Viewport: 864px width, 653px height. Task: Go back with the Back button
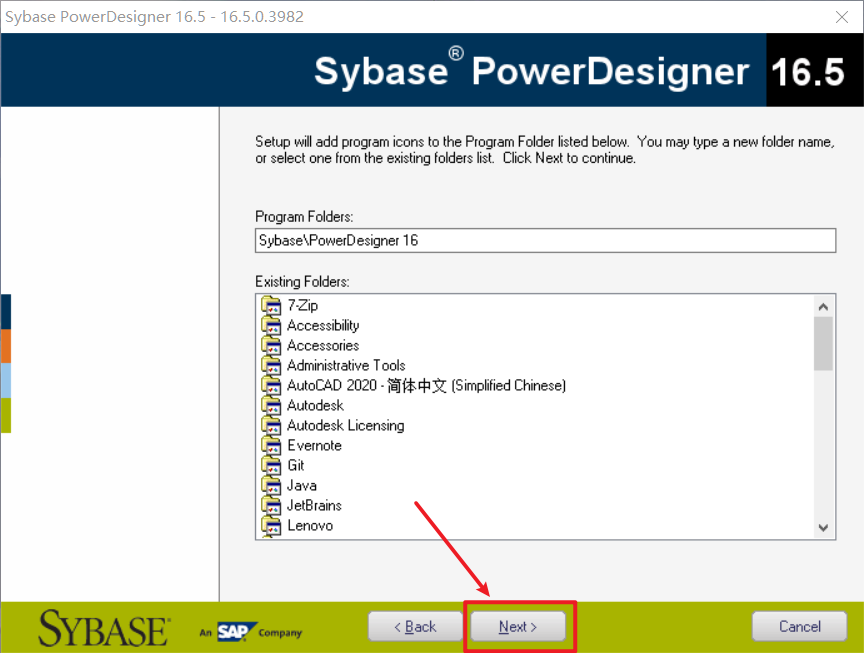(415, 627)
